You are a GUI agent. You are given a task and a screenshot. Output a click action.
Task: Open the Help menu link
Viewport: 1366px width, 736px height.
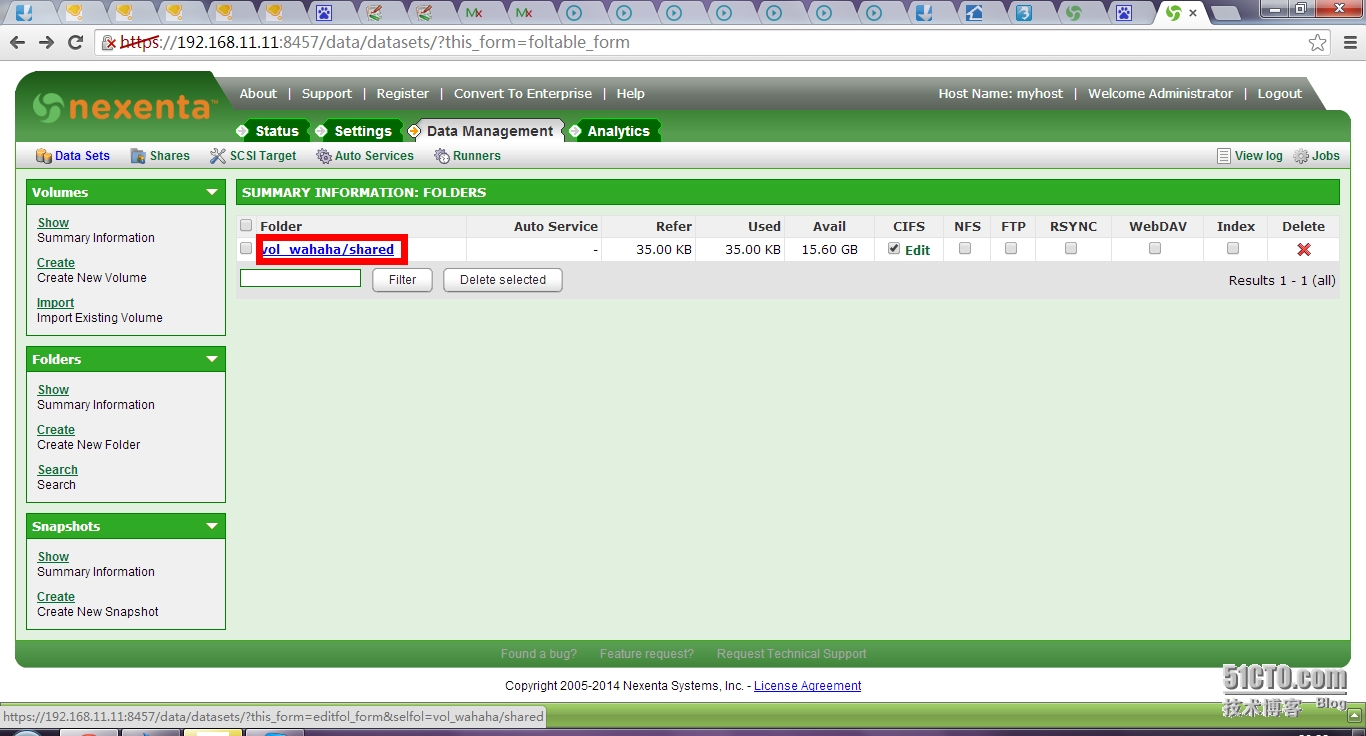click(x=630, y=93)
